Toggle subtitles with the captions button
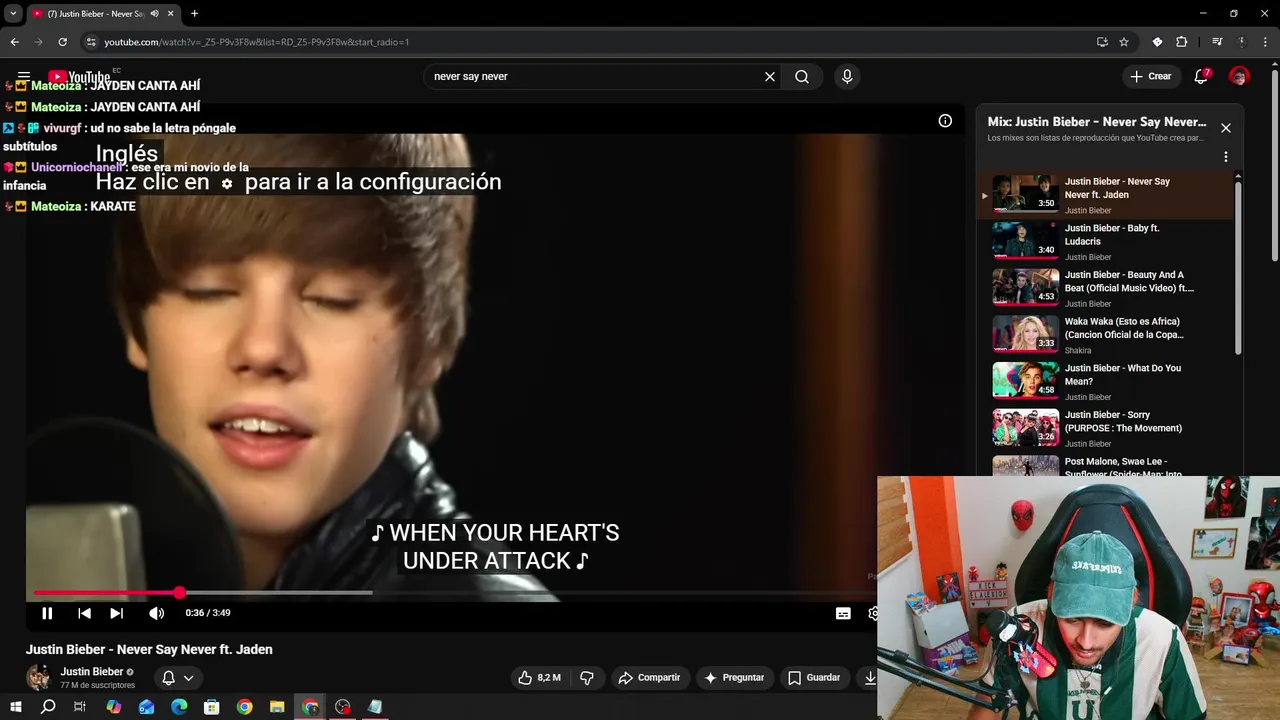 click(843, 613)
